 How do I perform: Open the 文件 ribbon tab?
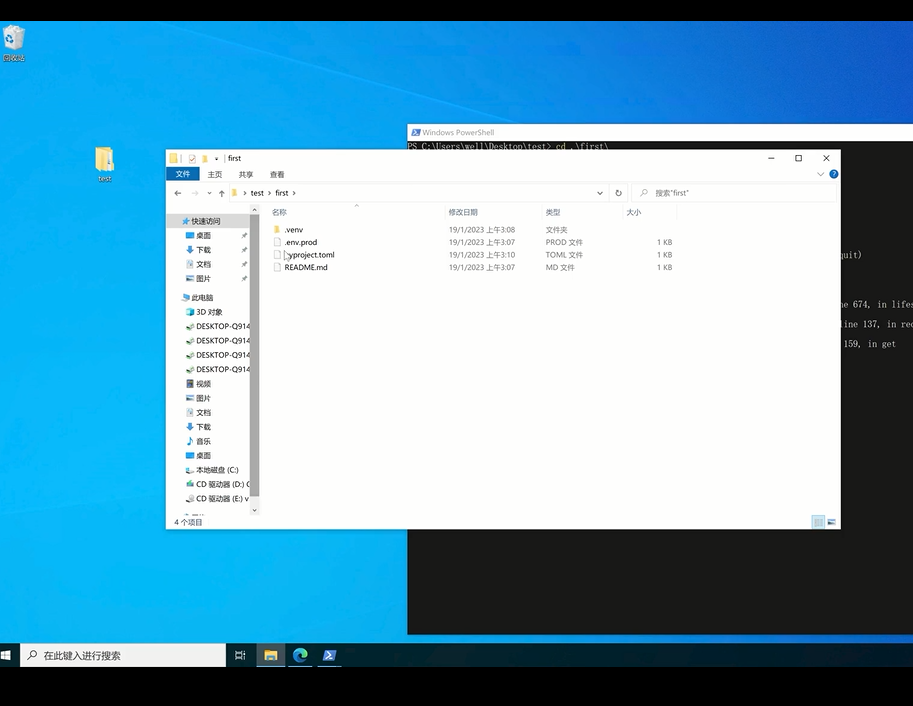[x=183, y=174]
